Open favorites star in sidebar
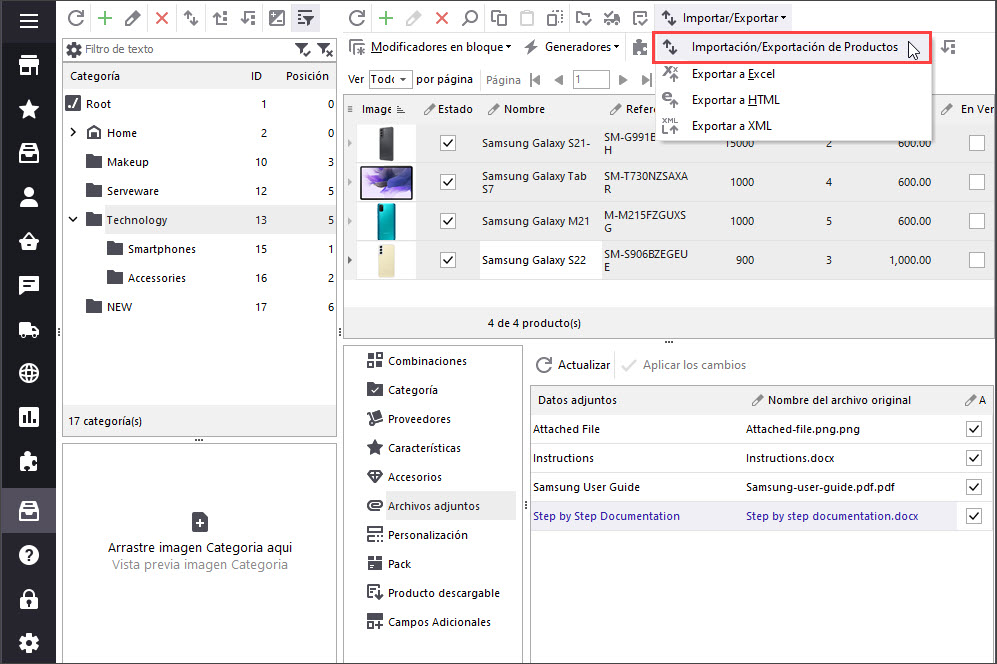Image resolution: width=997 pixels, height=664 pixels. 29,109
